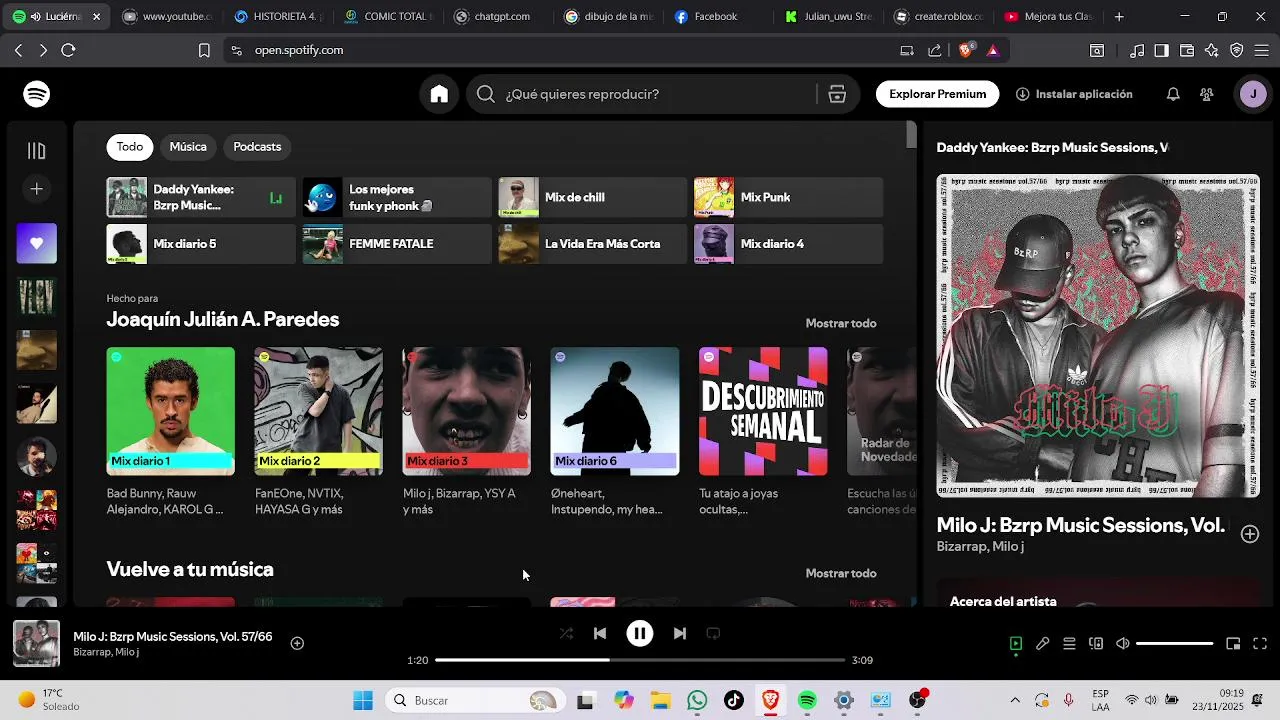Click Instalar aplicación link
Viewport: 1280px width, 720px height.
pyautogui.click(x=1074, y=94)
